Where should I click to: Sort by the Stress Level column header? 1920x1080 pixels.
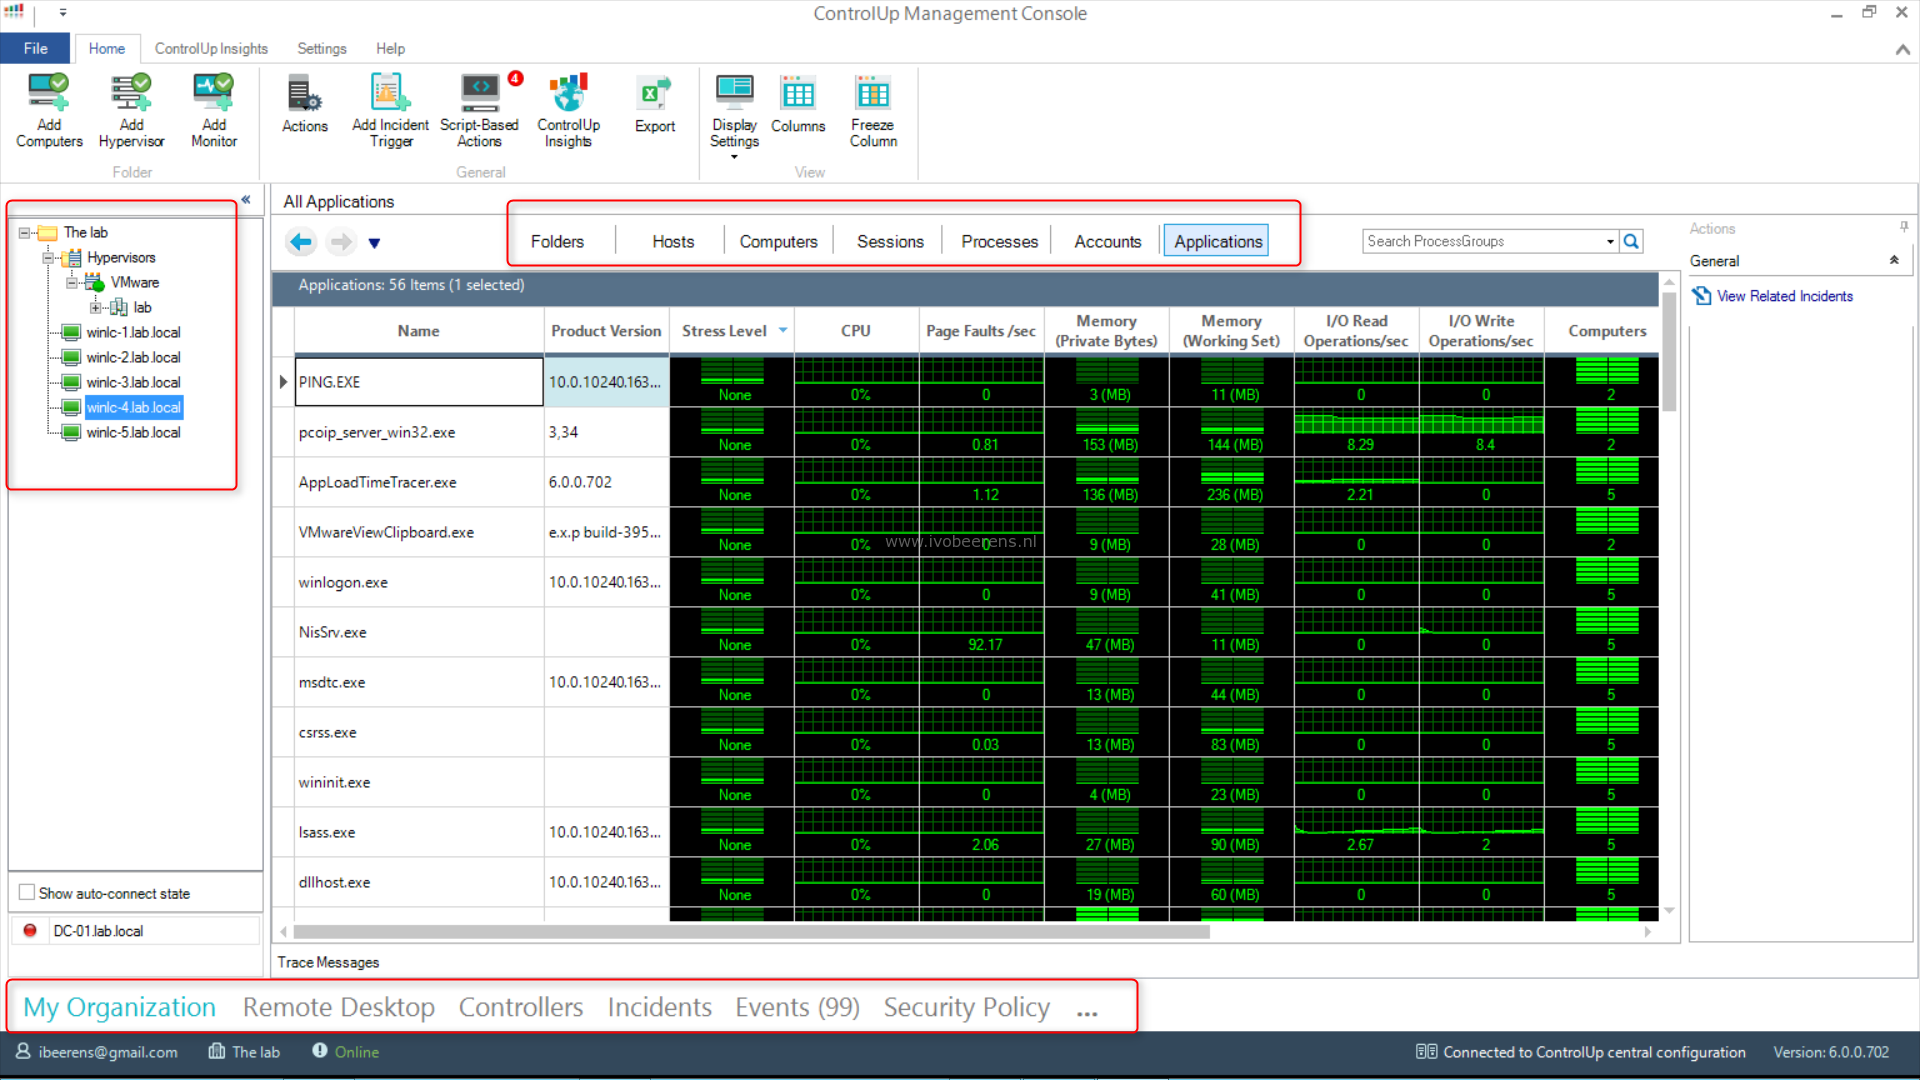(x=732, y=331)
